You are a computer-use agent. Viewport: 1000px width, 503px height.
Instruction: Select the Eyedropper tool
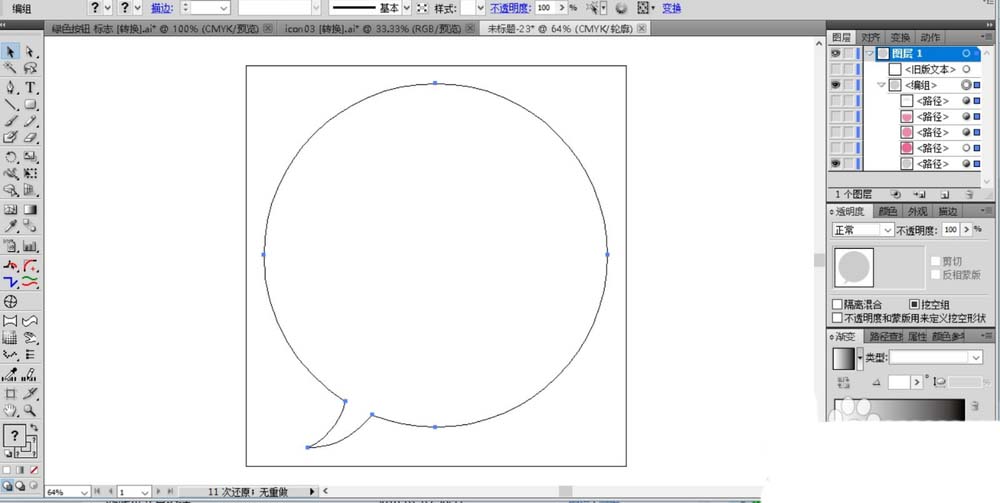pos(11,225)
